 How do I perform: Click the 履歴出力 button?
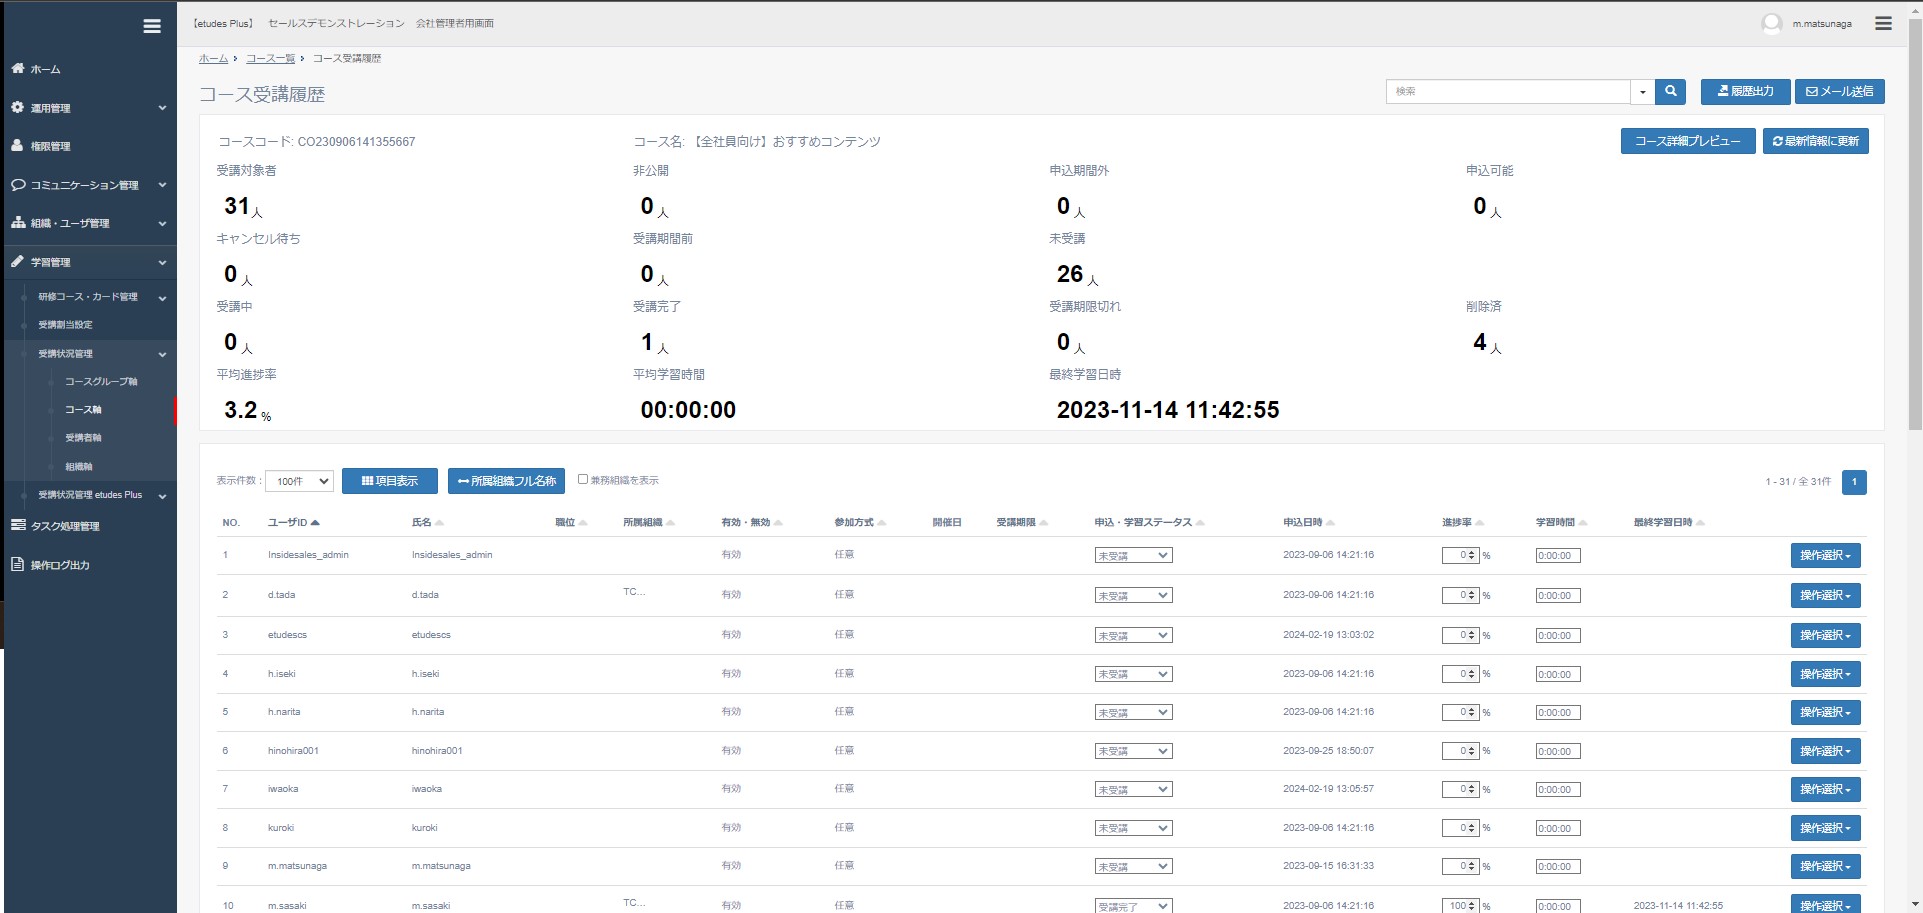pos(1746,91)
